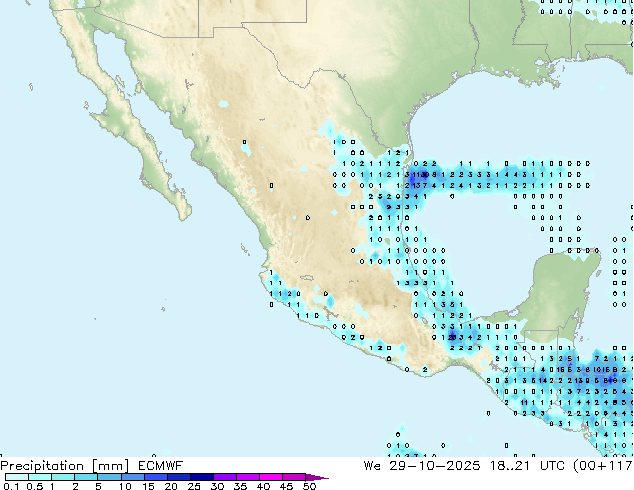The width and height of the screenshot is (634, 490).
Task: Click the legend tick label "15"
Action: pos(148,486)
